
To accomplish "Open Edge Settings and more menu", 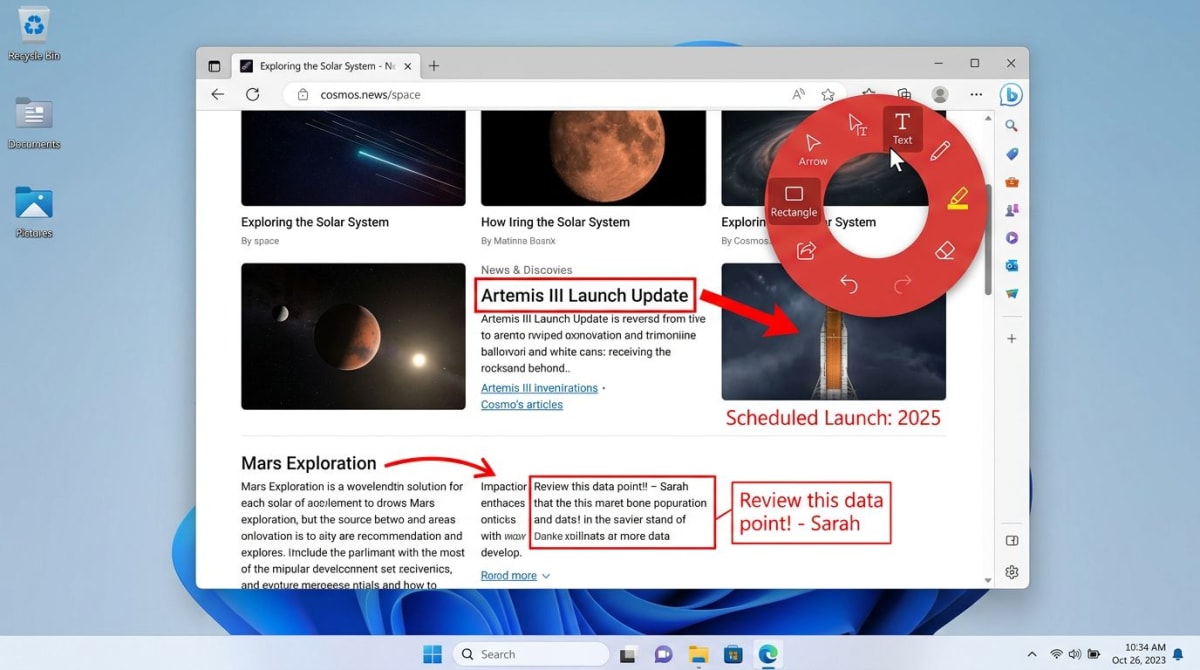I will tap(976, 94).
